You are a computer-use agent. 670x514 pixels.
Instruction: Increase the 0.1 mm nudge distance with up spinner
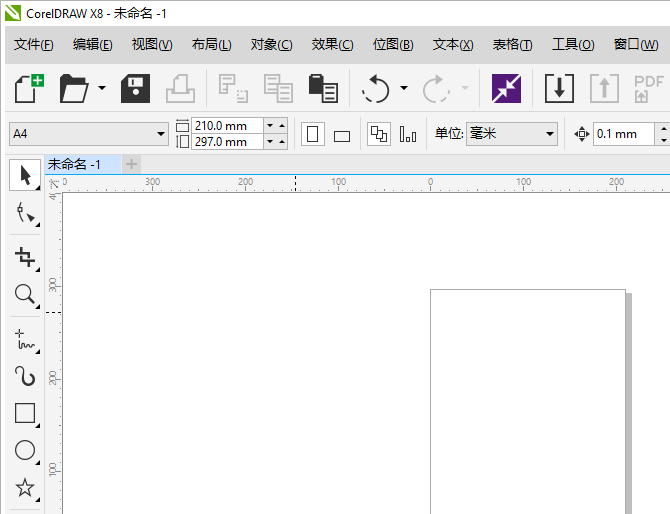[663, 128]
